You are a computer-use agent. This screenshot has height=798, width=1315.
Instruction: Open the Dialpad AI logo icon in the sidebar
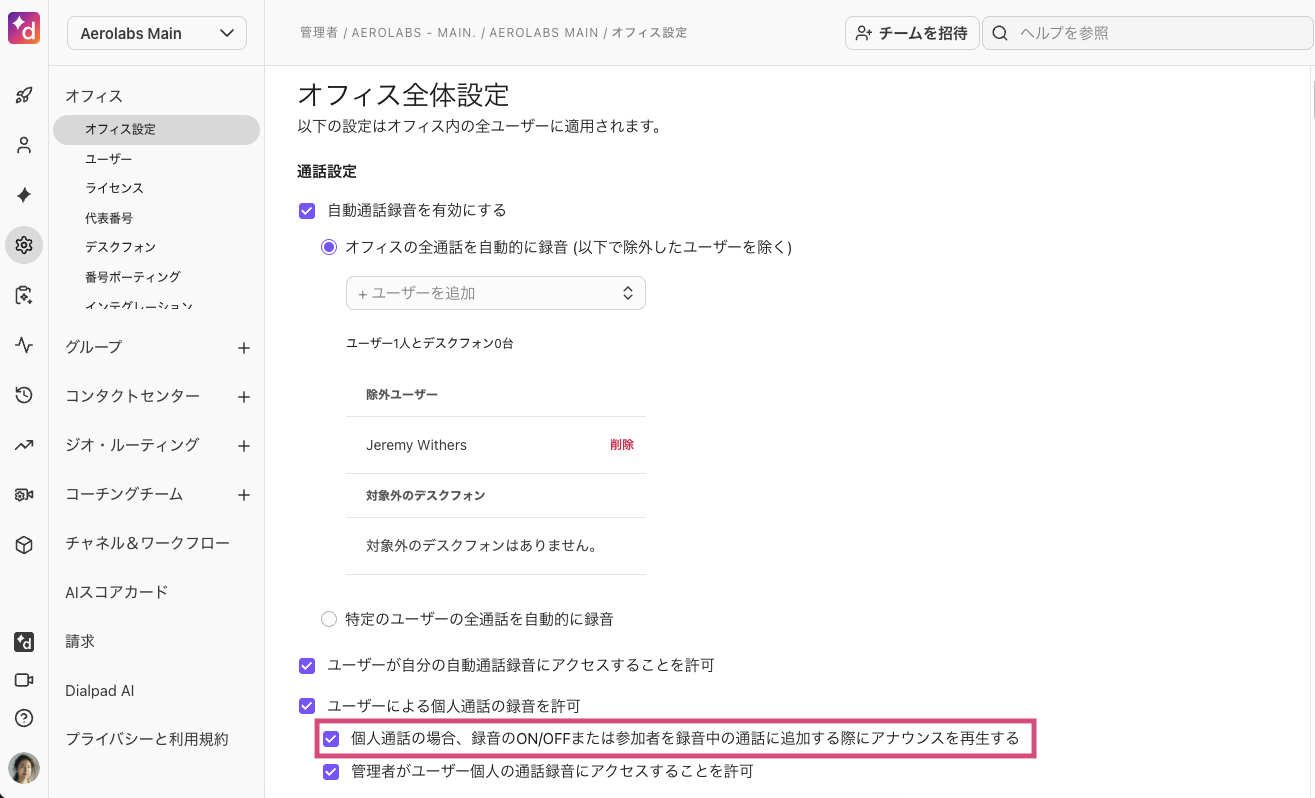pos(23,642)
